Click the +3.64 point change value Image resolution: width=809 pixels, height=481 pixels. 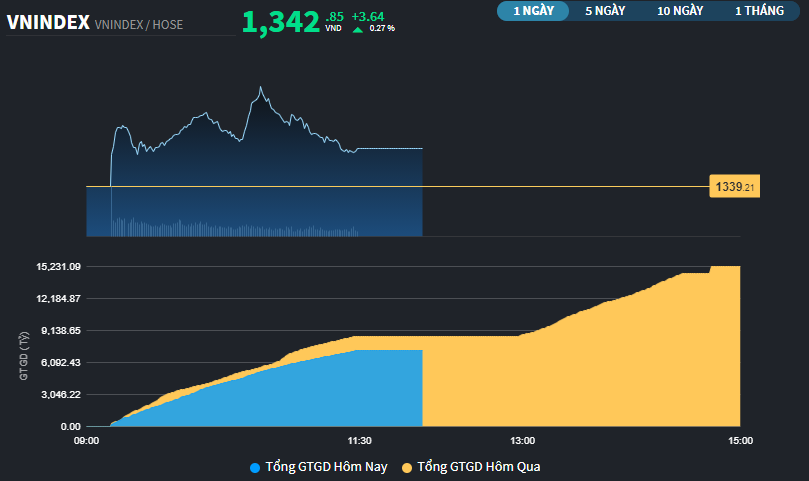(x=367, y=16)
